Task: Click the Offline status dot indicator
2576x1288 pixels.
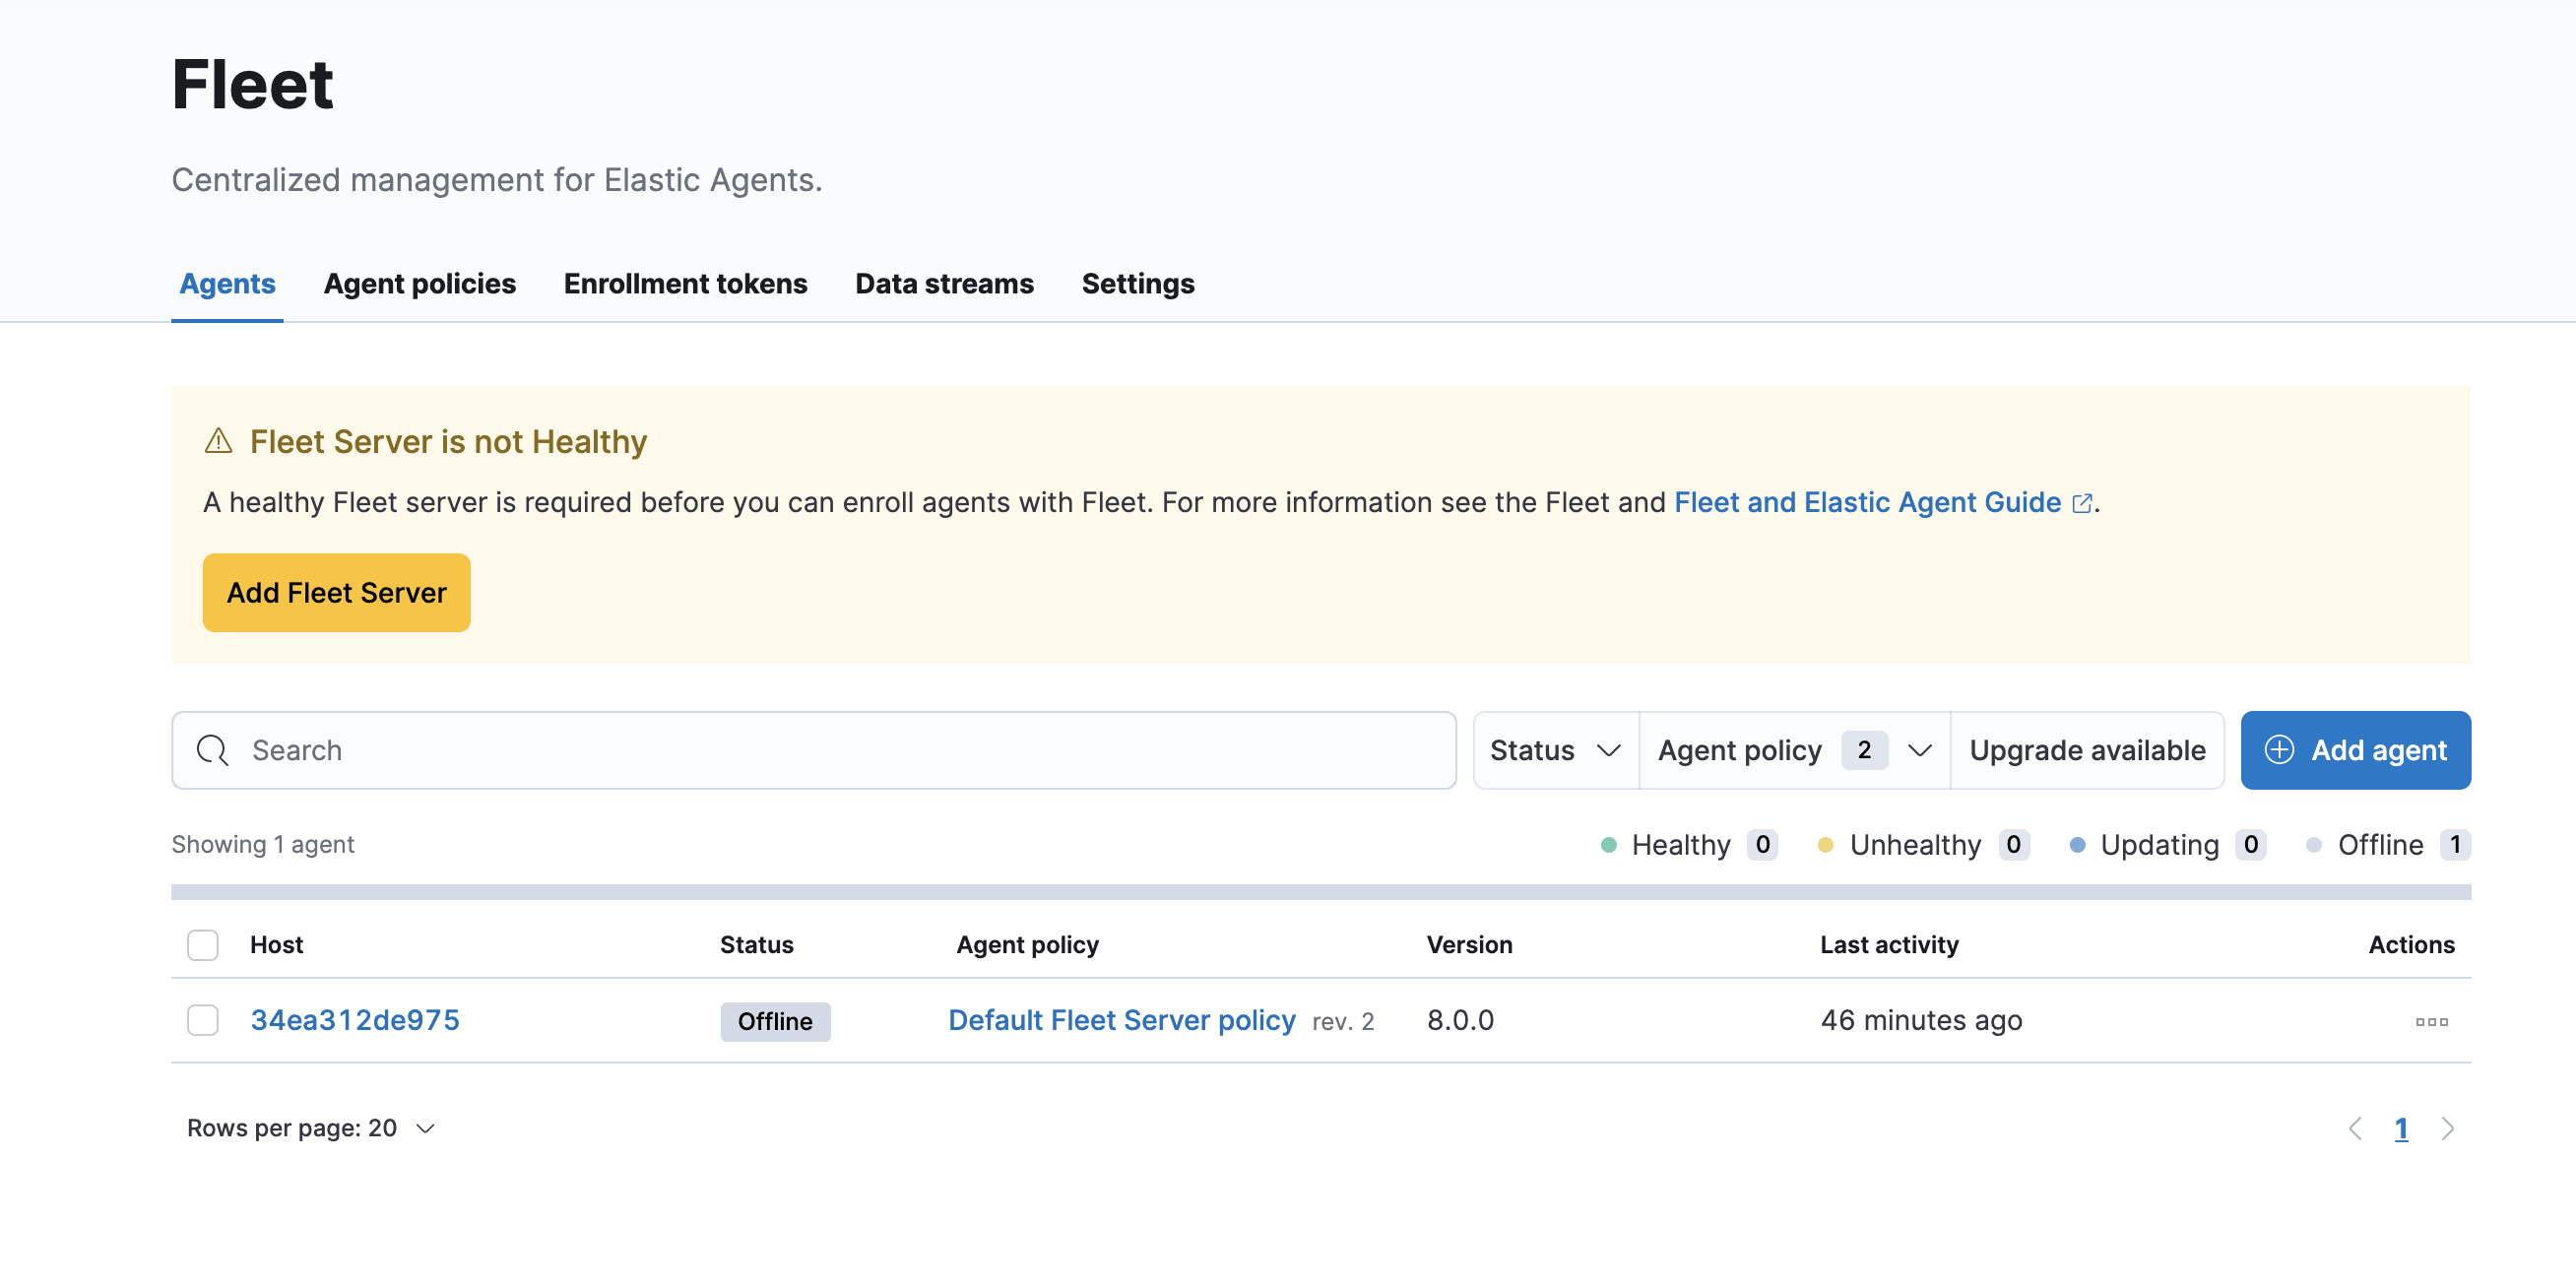Action: point(2313,845)
